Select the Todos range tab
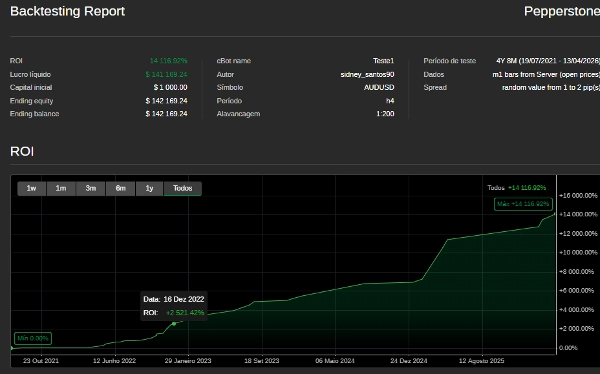Screen dimensions: 600x374 (x=183, y=188)
